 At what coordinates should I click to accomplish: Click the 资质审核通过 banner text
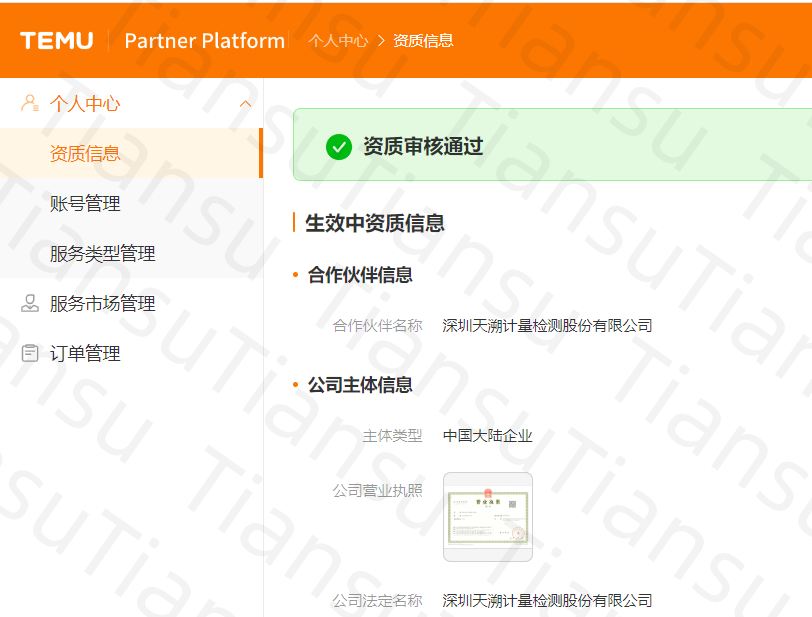[x=423, y=147]
